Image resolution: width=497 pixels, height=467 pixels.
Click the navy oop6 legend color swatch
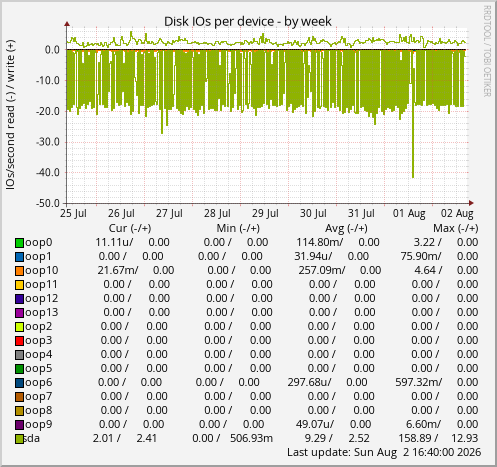[x=19, y=383]
